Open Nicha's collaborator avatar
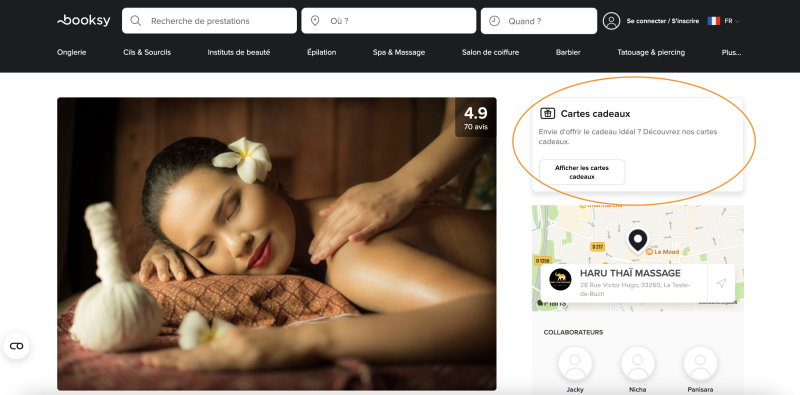 638,363
